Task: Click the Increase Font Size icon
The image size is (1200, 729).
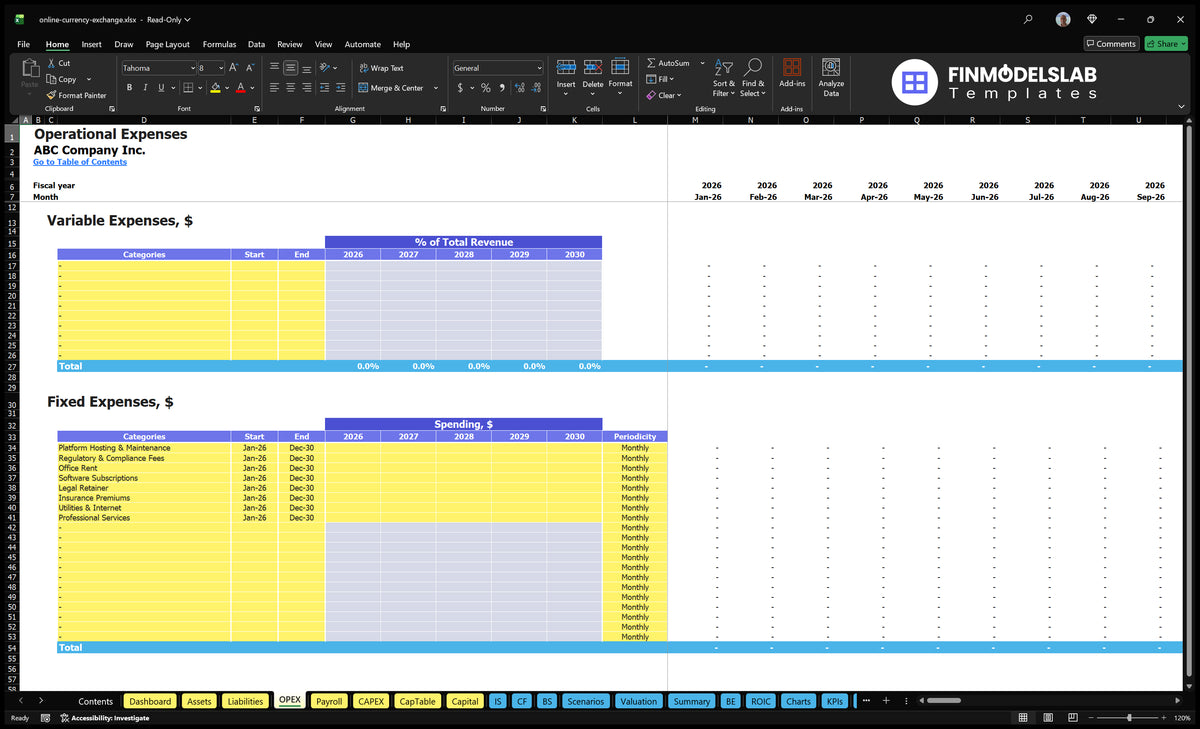Action: tap(234, 68)
